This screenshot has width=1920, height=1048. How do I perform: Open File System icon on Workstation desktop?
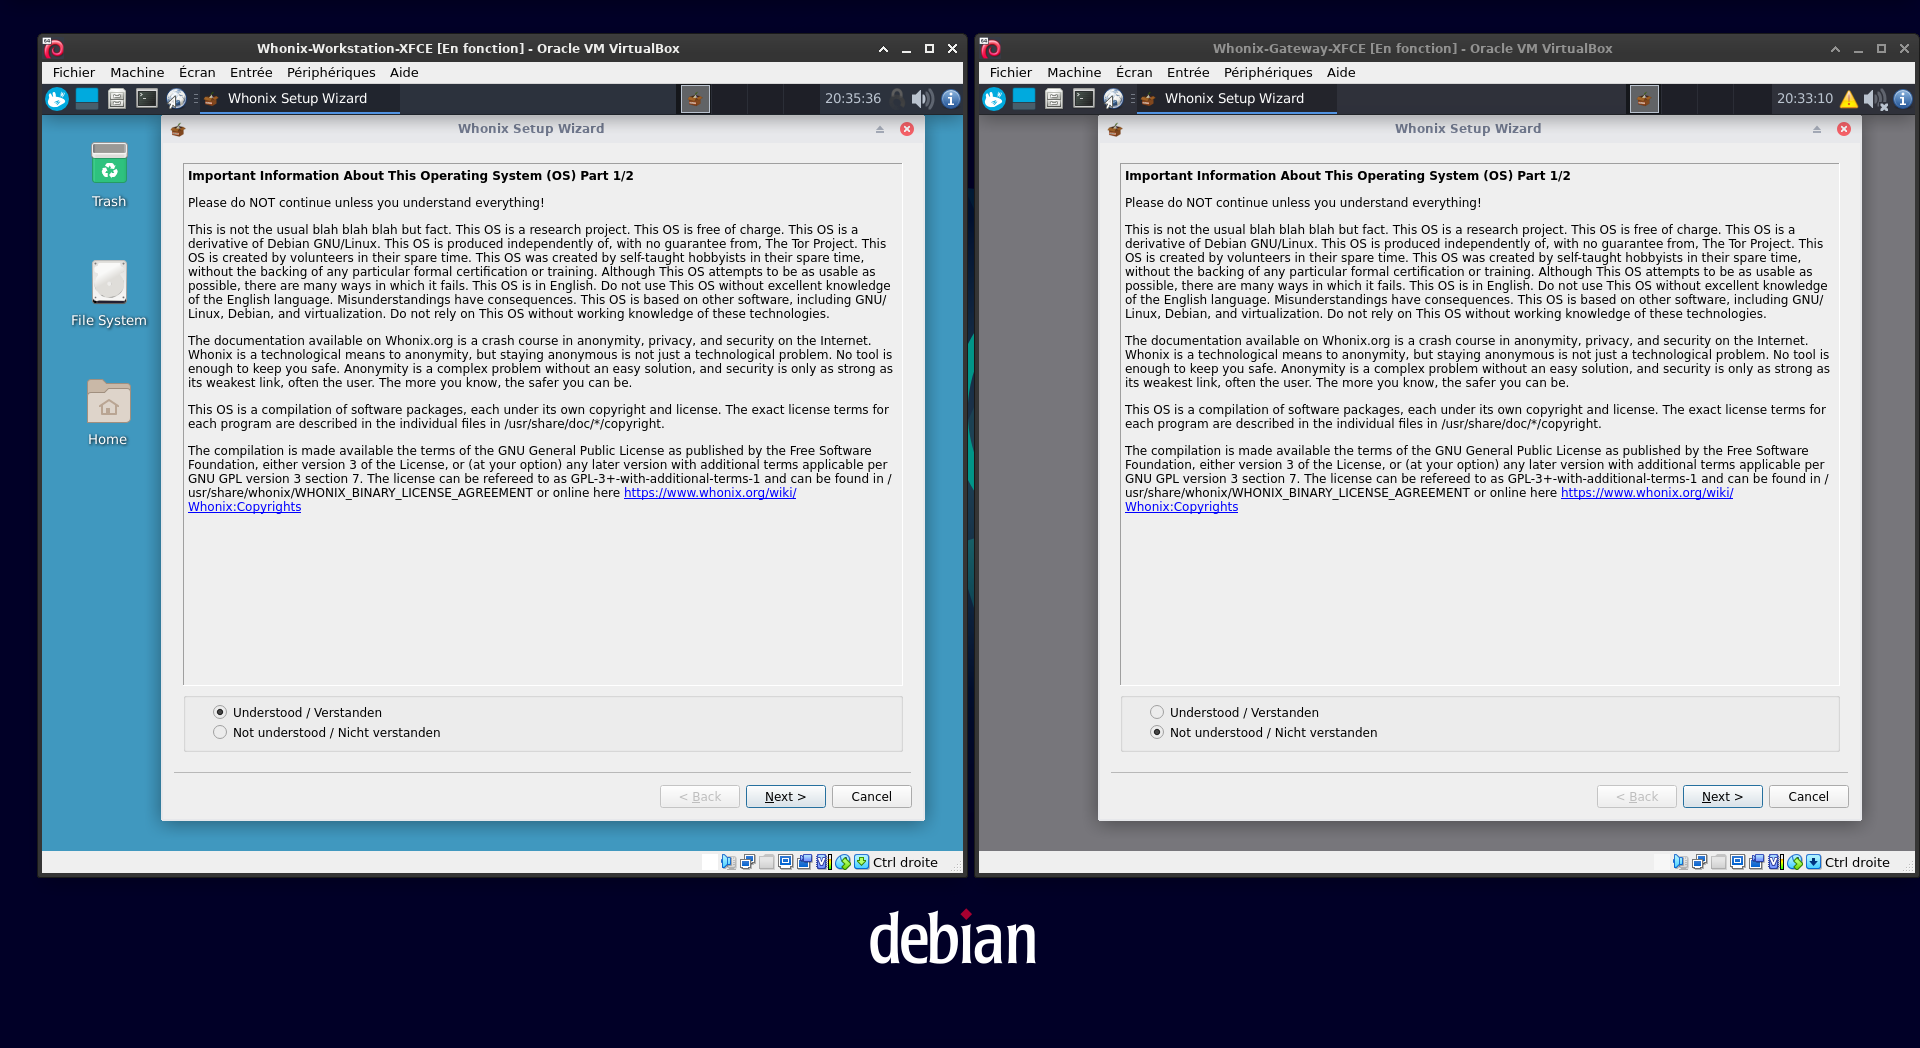point(109,294)
